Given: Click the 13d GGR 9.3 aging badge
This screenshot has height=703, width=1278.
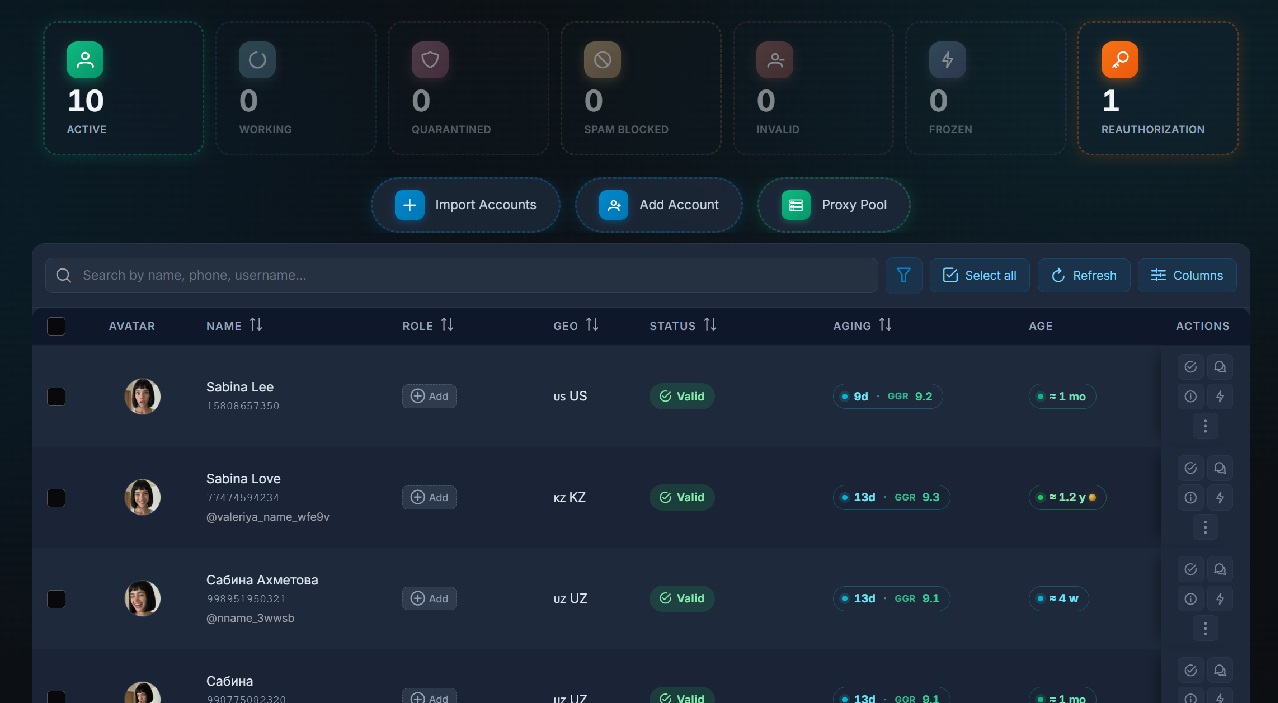Looking at the screenshot, I should tap(891, 497).
